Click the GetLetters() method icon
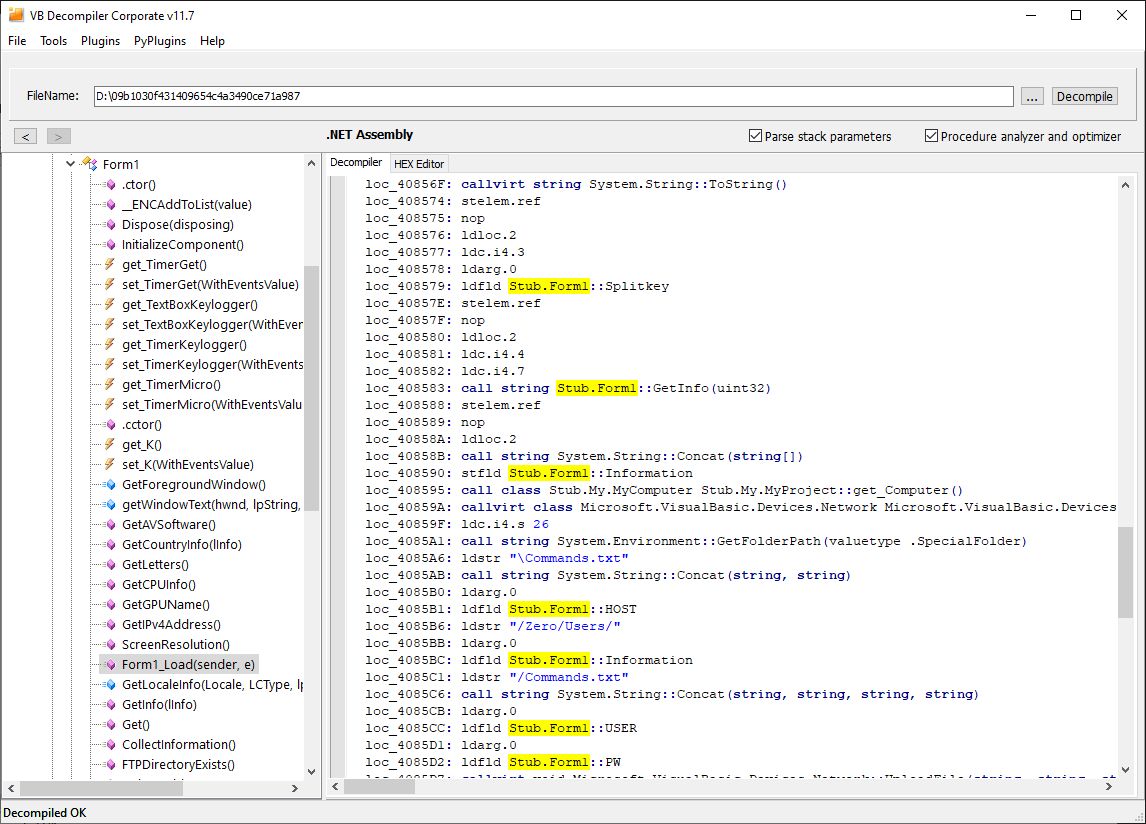 click(x=111, y=564)
